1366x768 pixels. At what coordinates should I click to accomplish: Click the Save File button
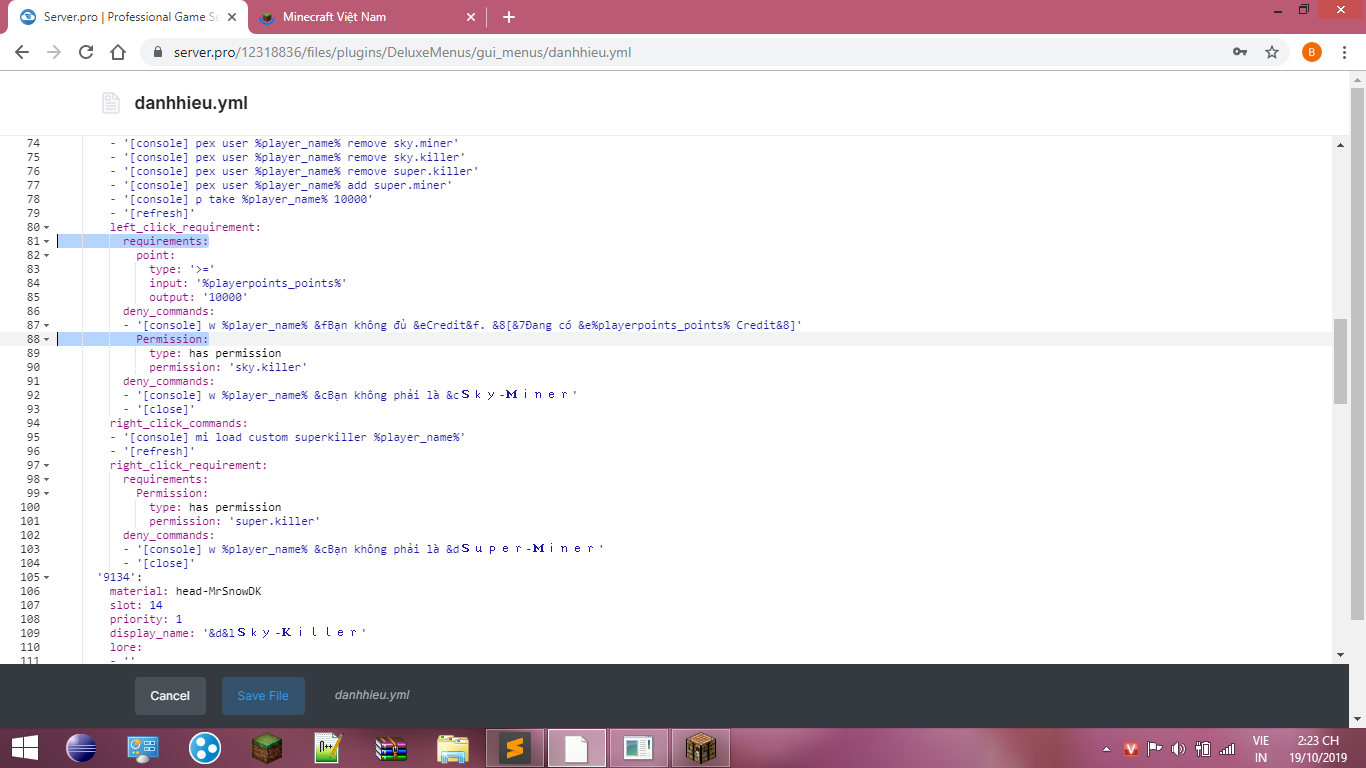263,696
